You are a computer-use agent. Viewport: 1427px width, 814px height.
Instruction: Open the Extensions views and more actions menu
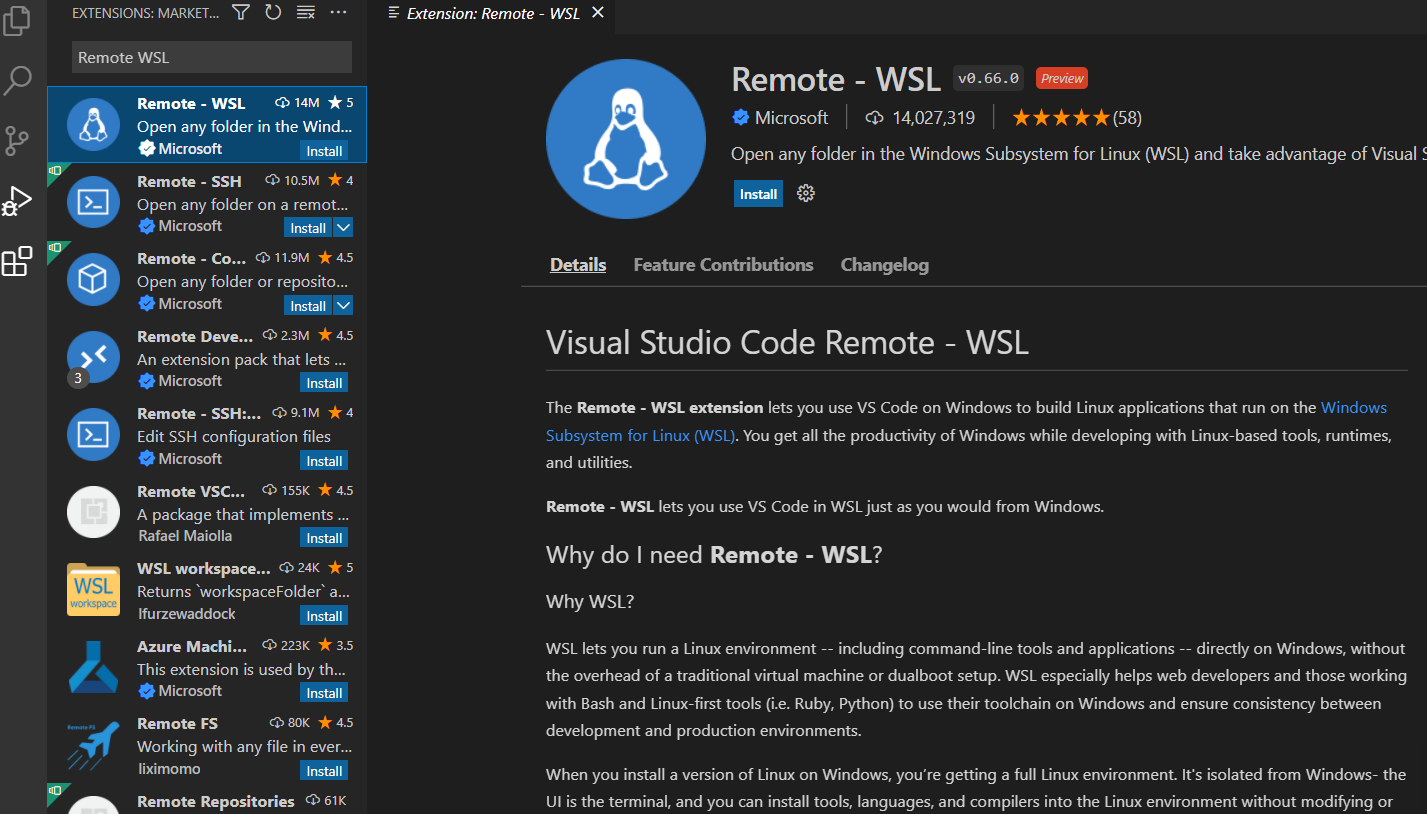point(338,12)
